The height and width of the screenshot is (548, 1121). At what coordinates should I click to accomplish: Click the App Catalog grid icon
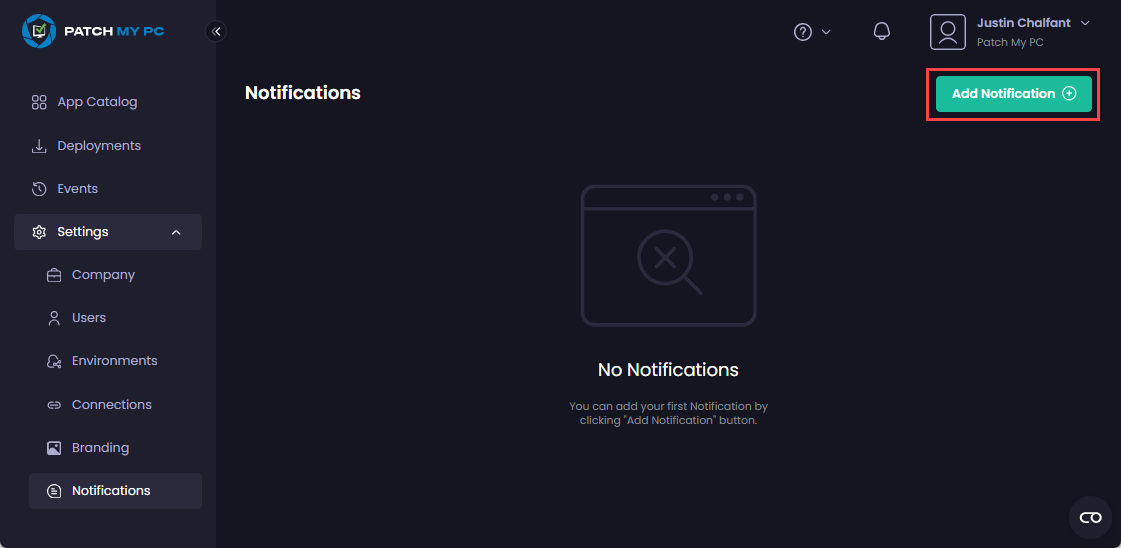coord(39,102)
